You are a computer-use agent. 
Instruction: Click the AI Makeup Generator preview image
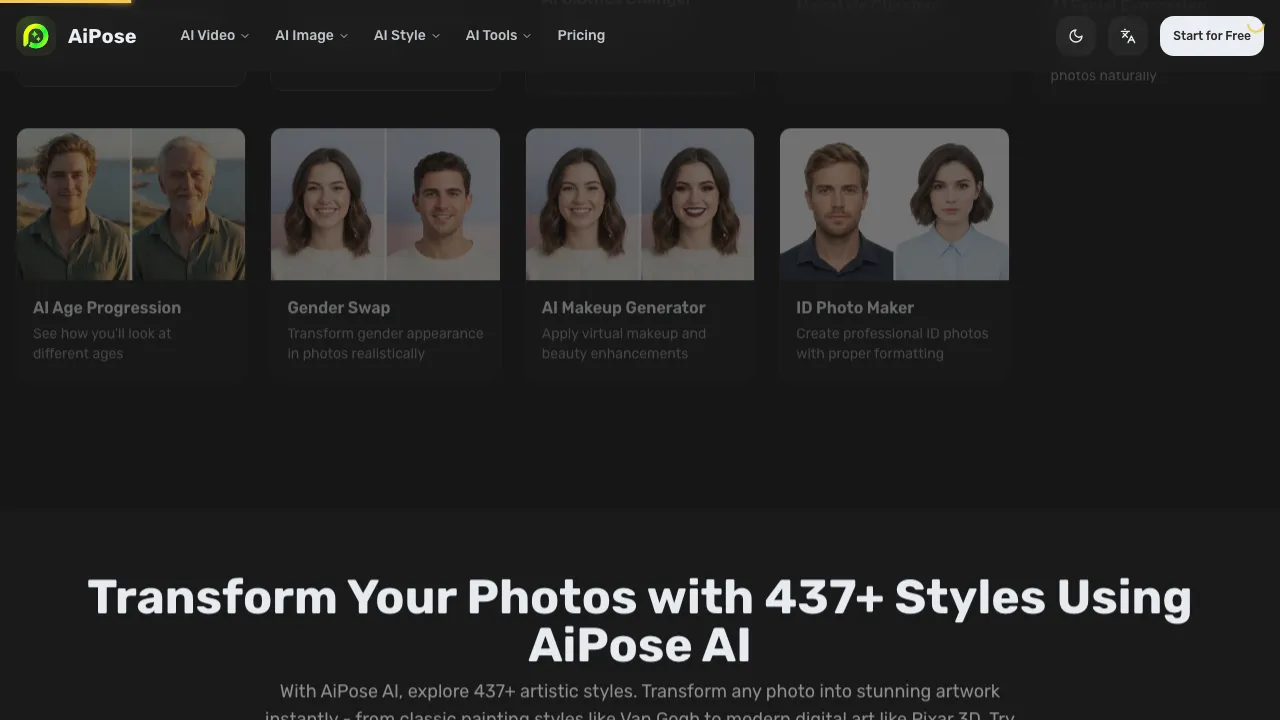tap(639, 204)
